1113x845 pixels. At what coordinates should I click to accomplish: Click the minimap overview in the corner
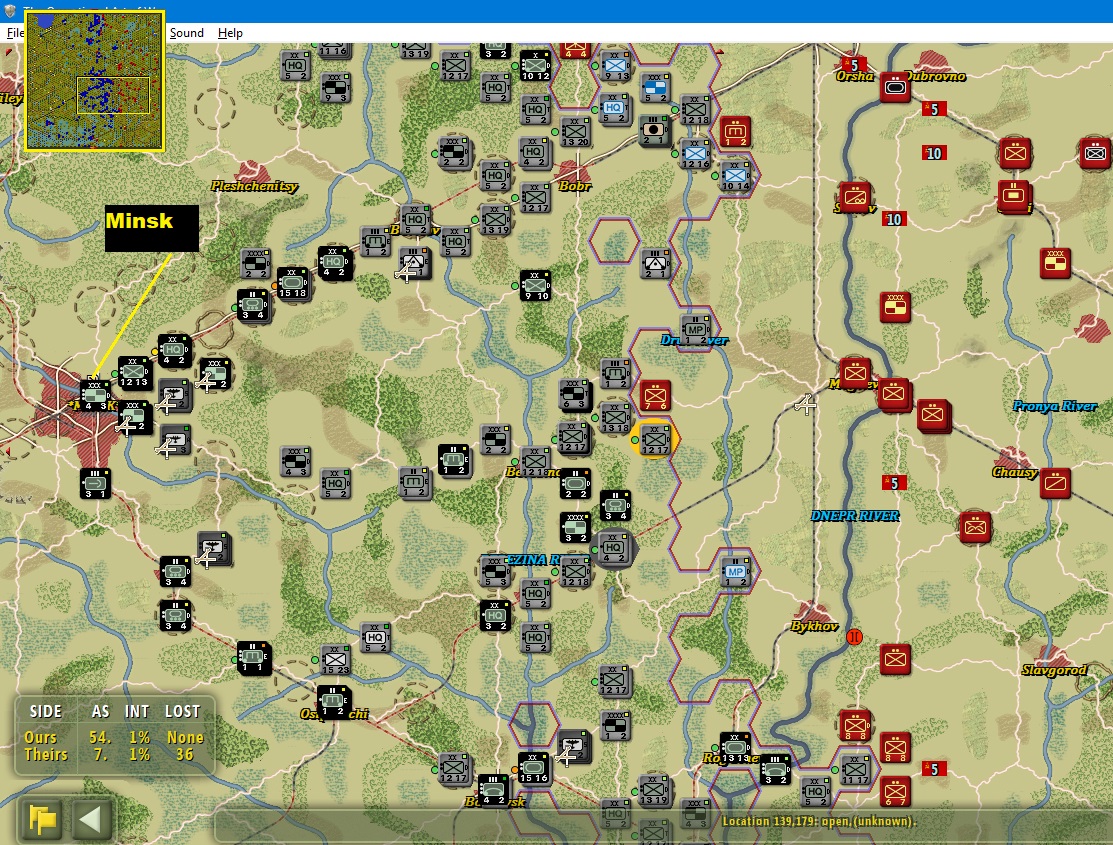[95, 80]
